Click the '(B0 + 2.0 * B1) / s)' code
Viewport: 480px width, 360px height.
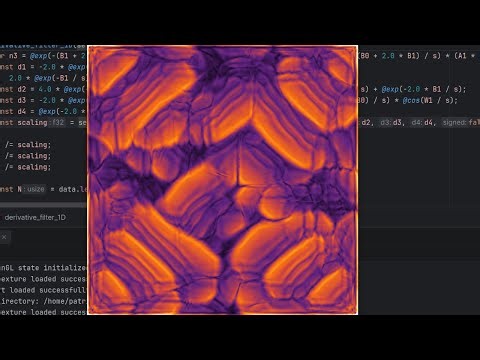(399, 56)
